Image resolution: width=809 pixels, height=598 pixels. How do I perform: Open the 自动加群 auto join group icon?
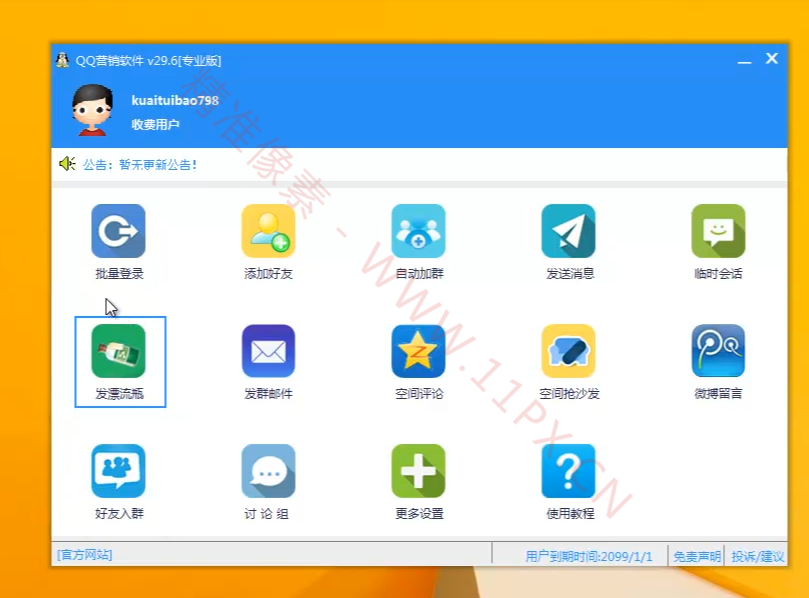point(418,231)
